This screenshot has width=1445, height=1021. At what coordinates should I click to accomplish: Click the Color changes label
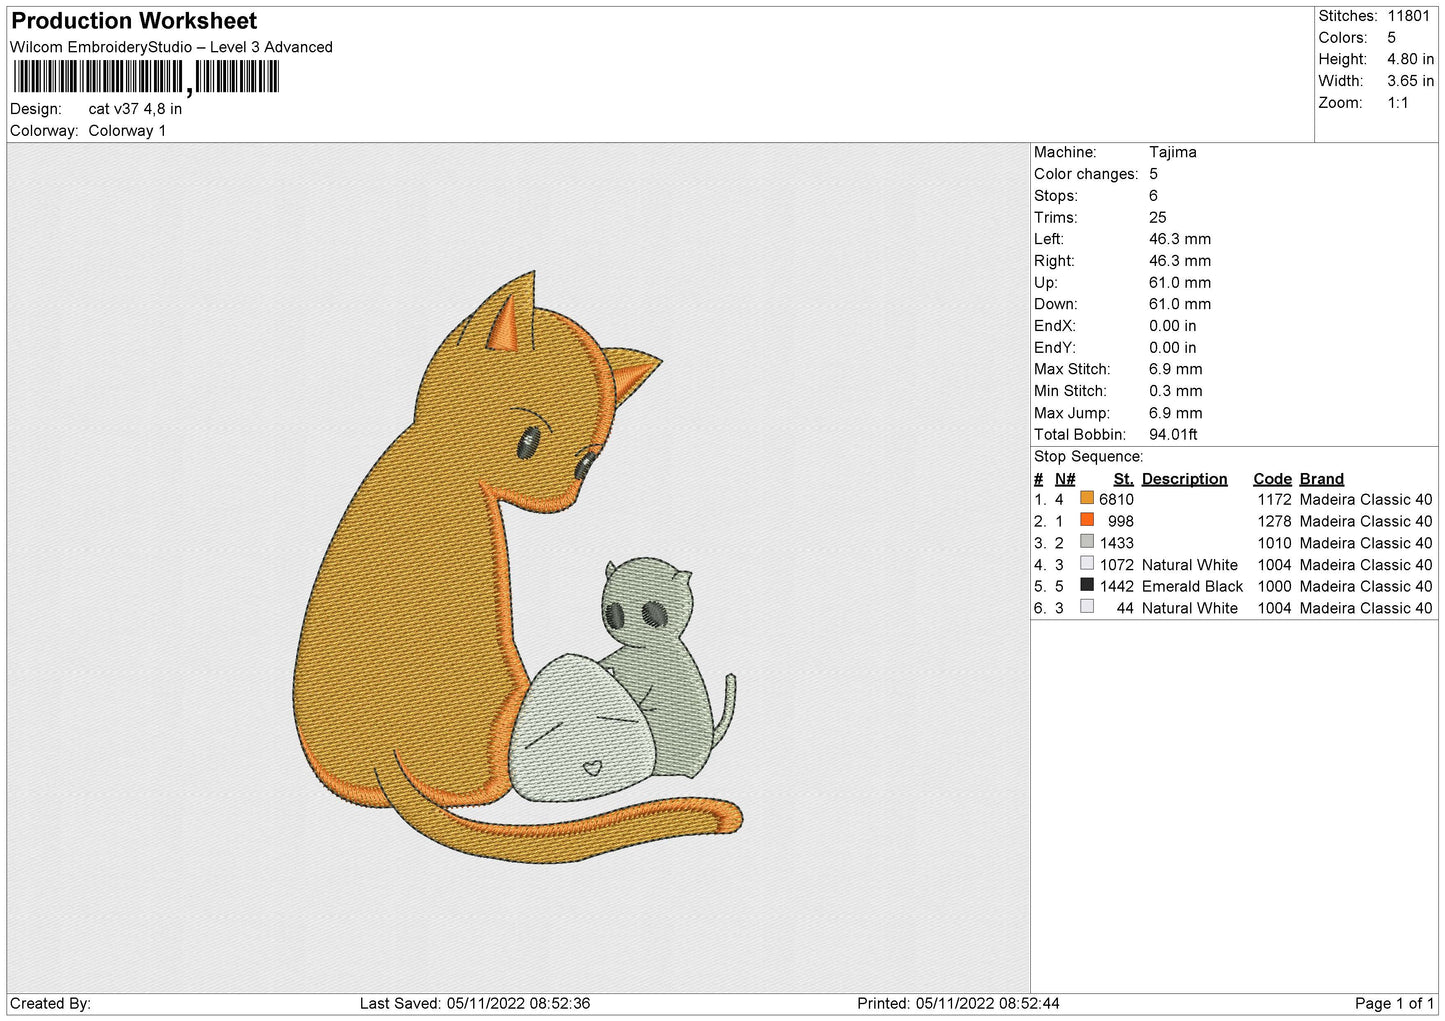pyautogui.click(x=1086, y=174)
